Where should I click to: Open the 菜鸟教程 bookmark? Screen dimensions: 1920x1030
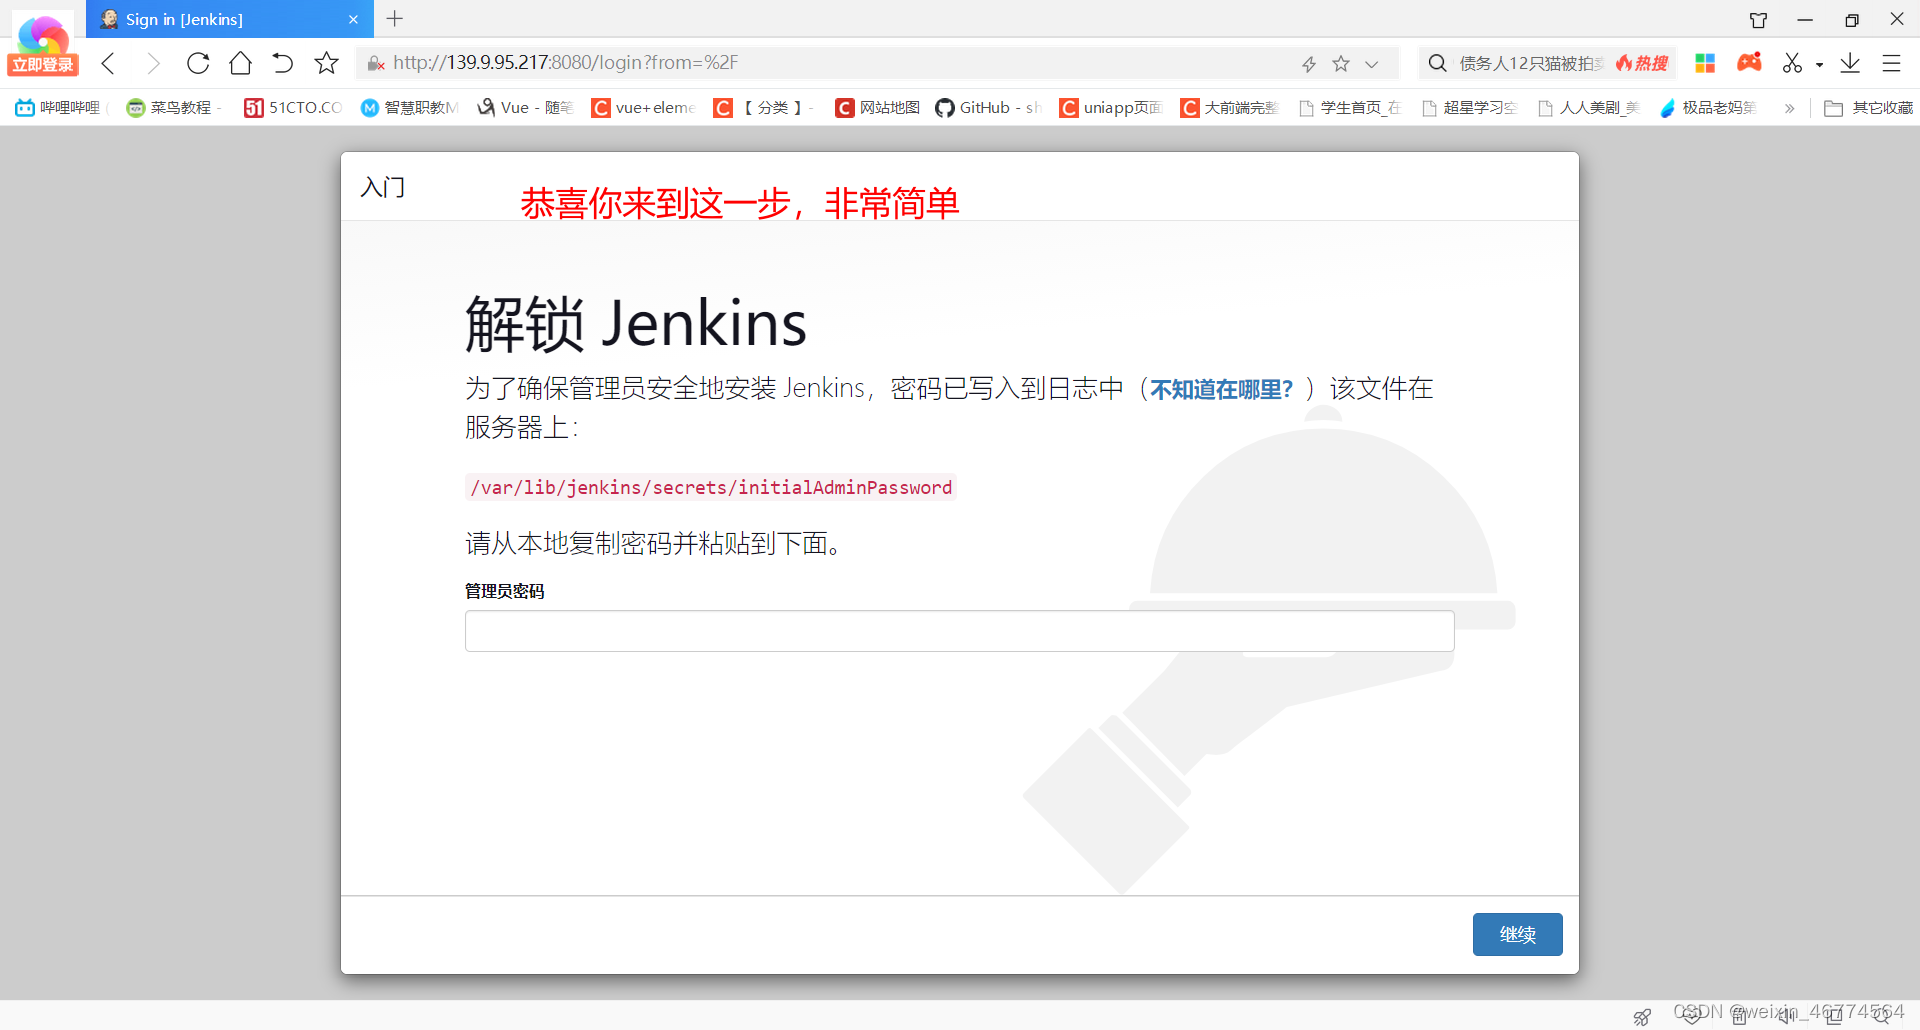(x=172, y=107)
